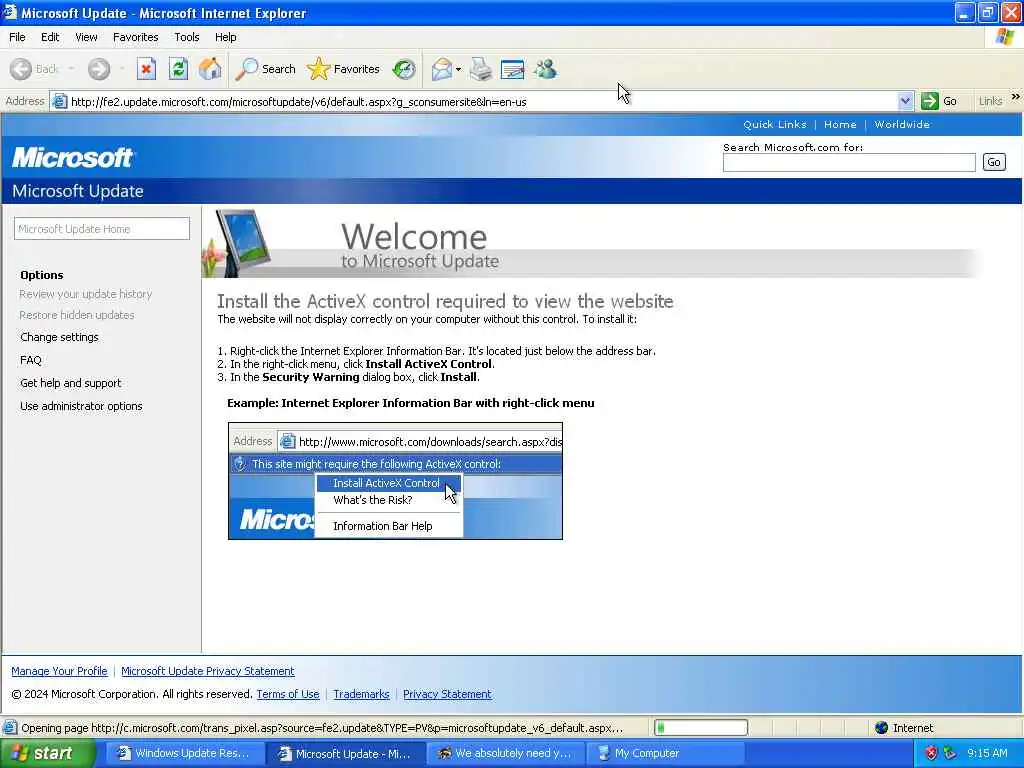Click the IE title bar icon
1024x768 pixels.
click(9, 12)
